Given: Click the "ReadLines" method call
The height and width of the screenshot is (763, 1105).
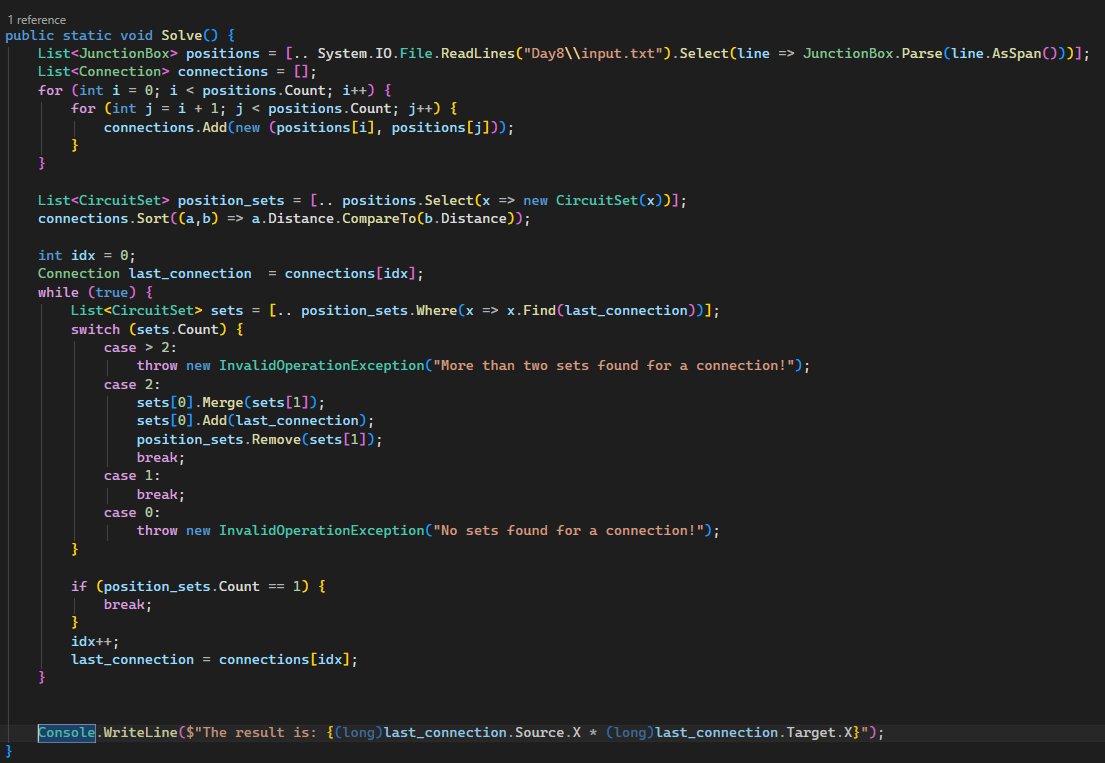Looking at the screenshot, I should pos(478,54).
